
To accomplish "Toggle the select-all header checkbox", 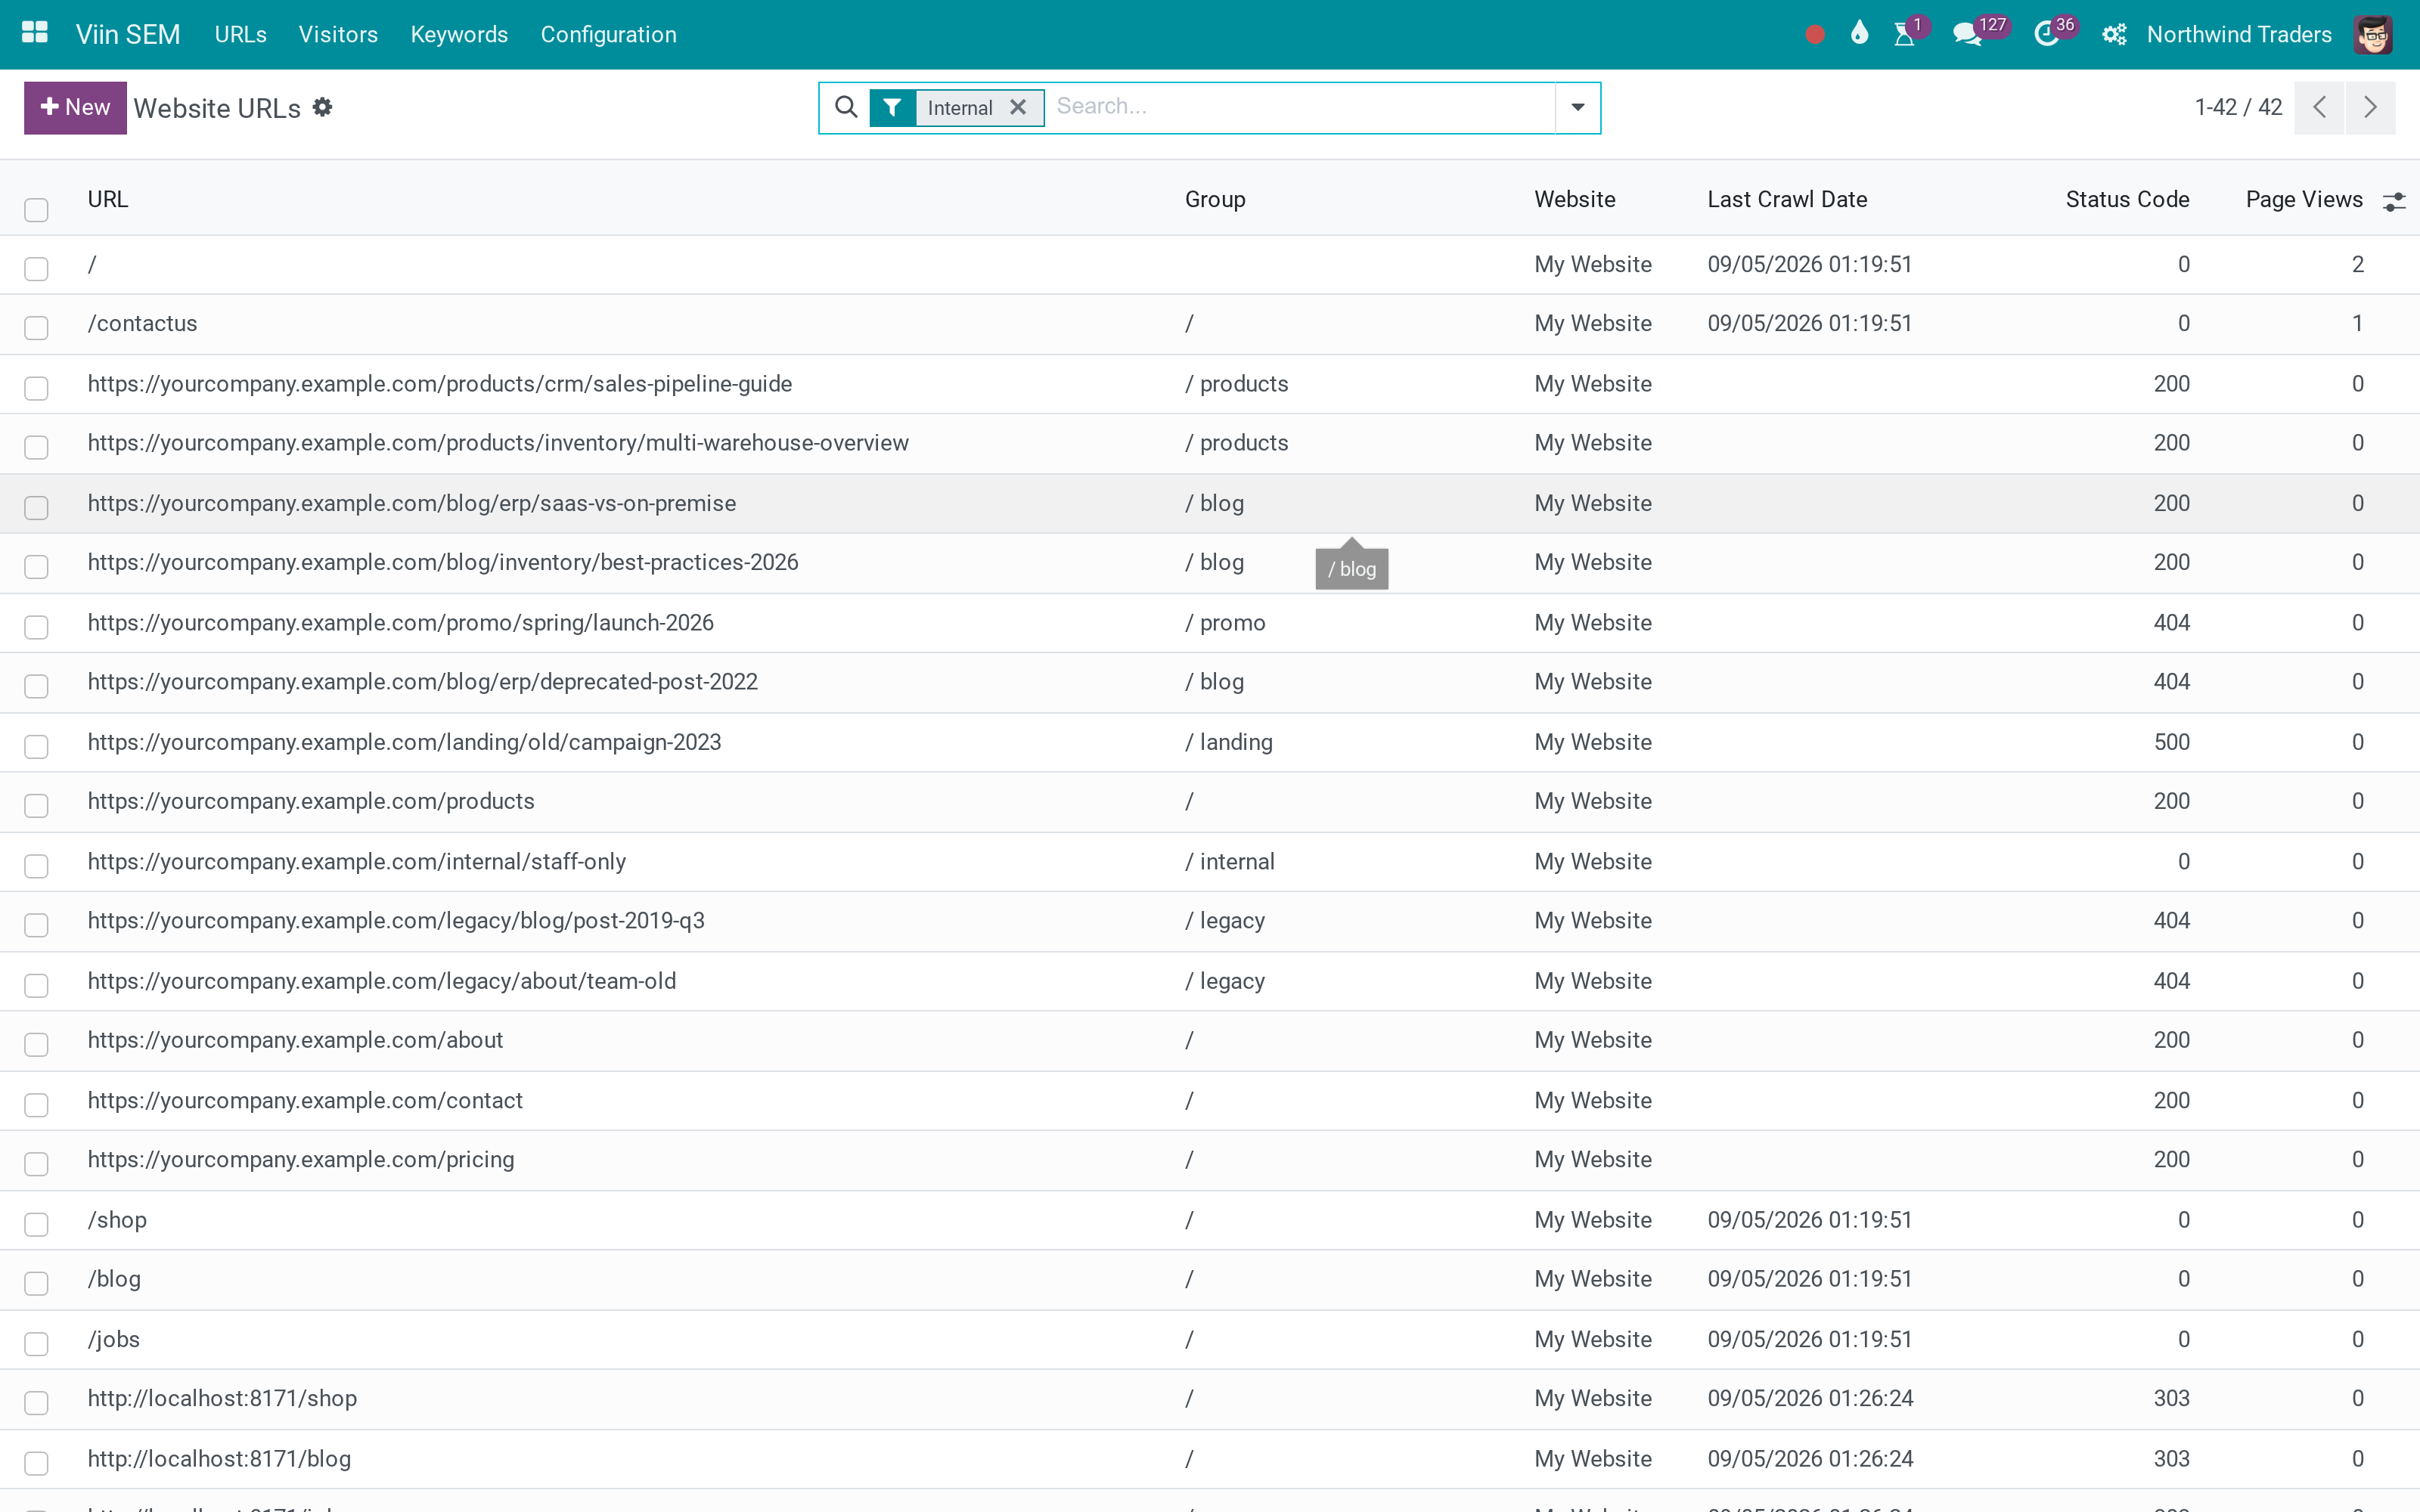I will coord(36,209).
